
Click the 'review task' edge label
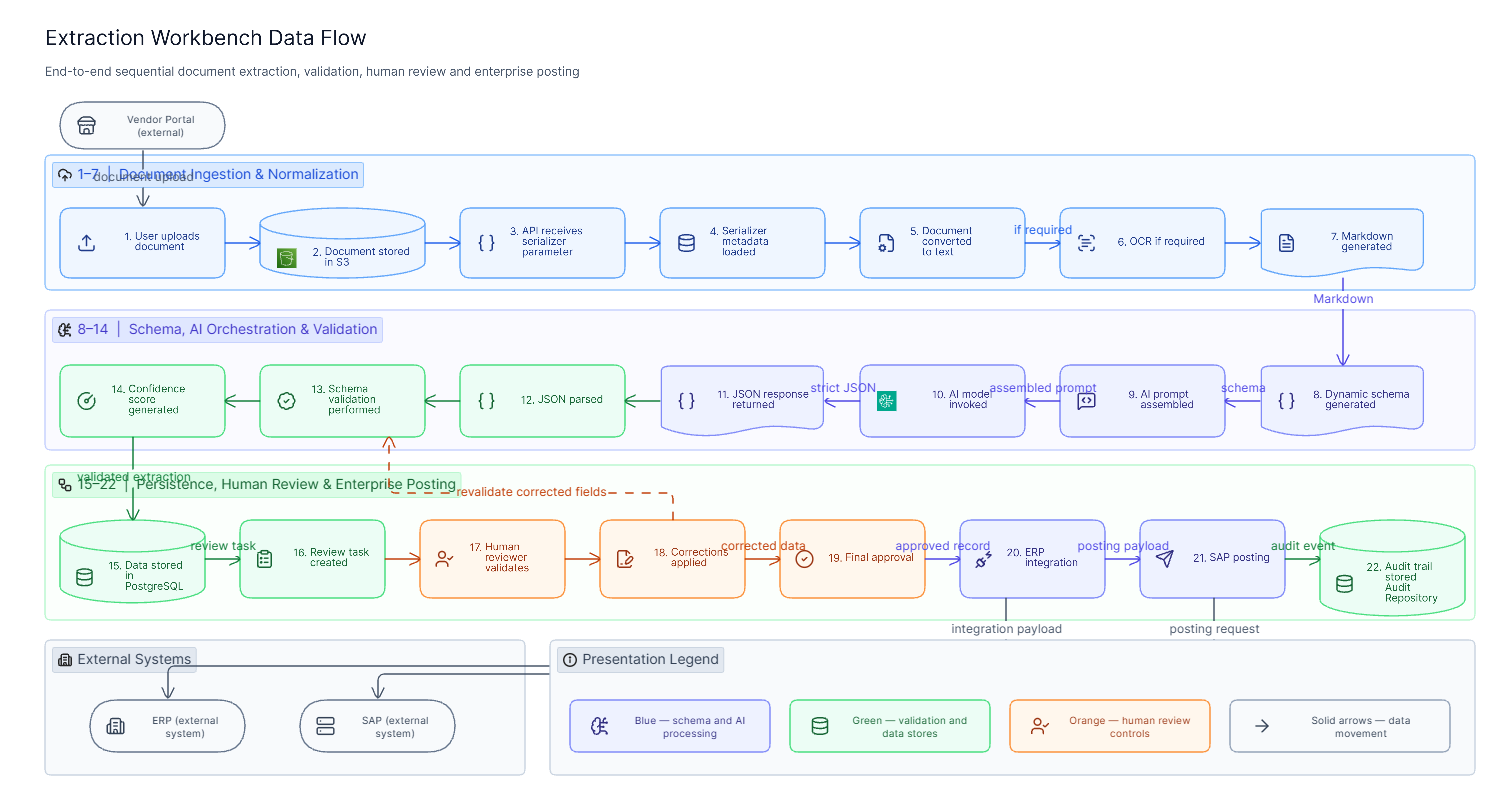[x=223, y=546]
